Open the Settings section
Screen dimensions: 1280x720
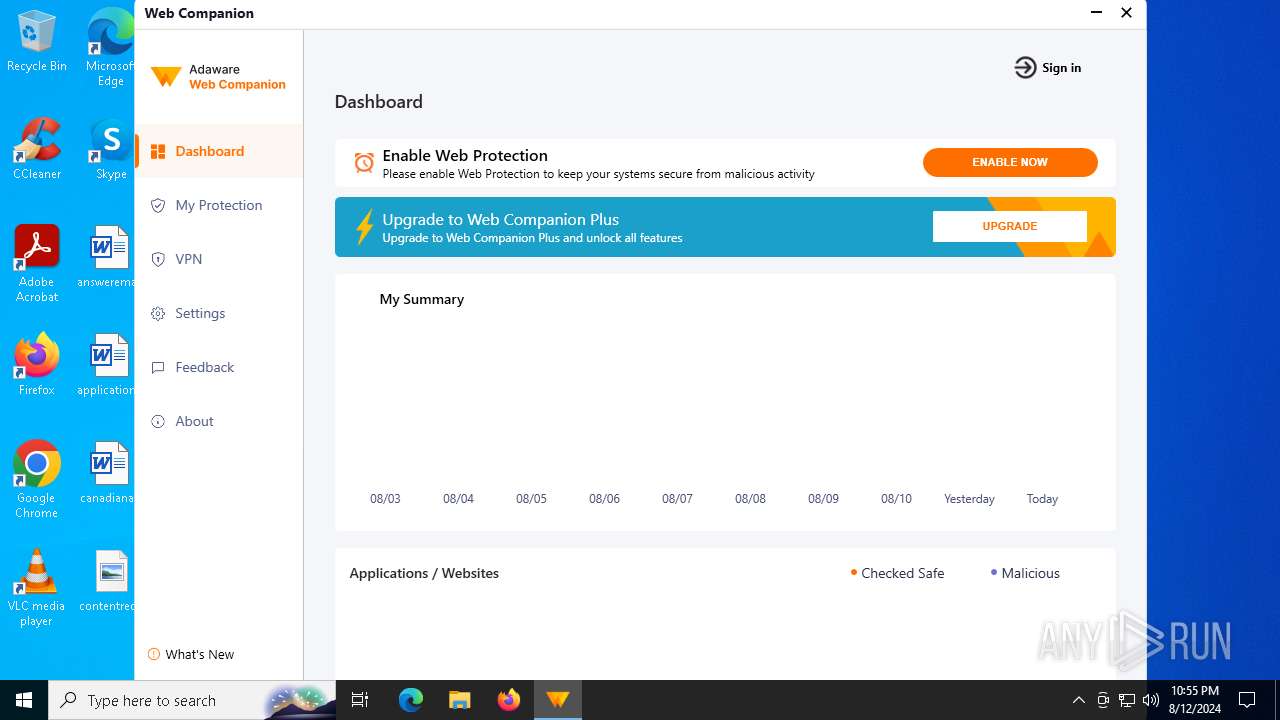point(219,313)
